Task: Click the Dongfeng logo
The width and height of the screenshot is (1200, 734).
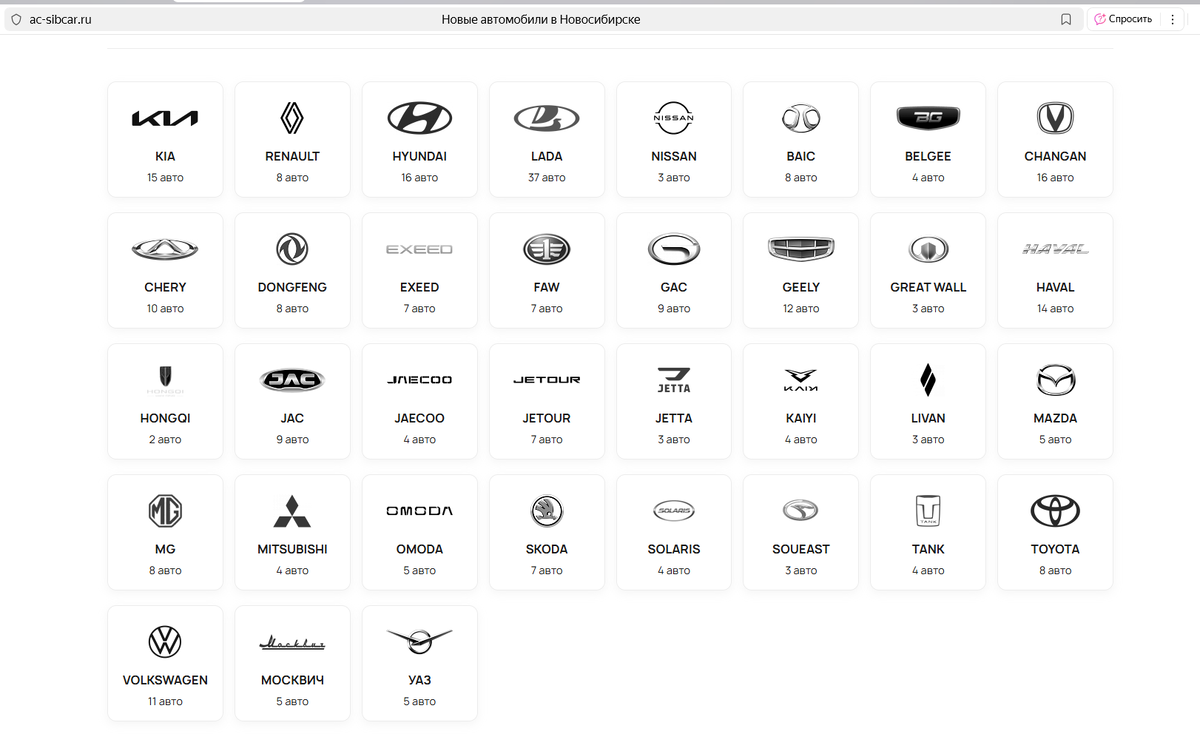Action: tap(292, 249)
